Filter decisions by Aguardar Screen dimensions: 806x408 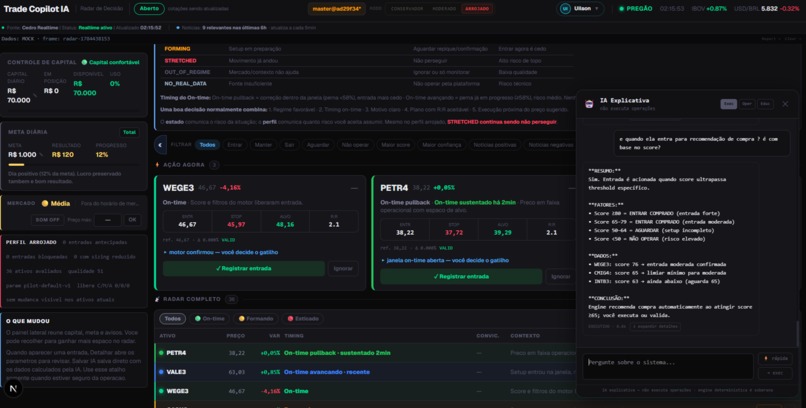coord(318,145)
